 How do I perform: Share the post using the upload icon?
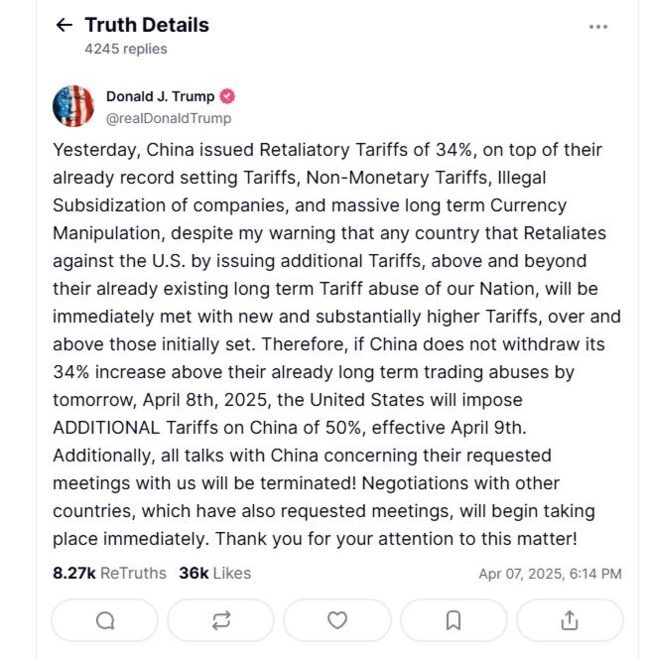coord(569,621)
